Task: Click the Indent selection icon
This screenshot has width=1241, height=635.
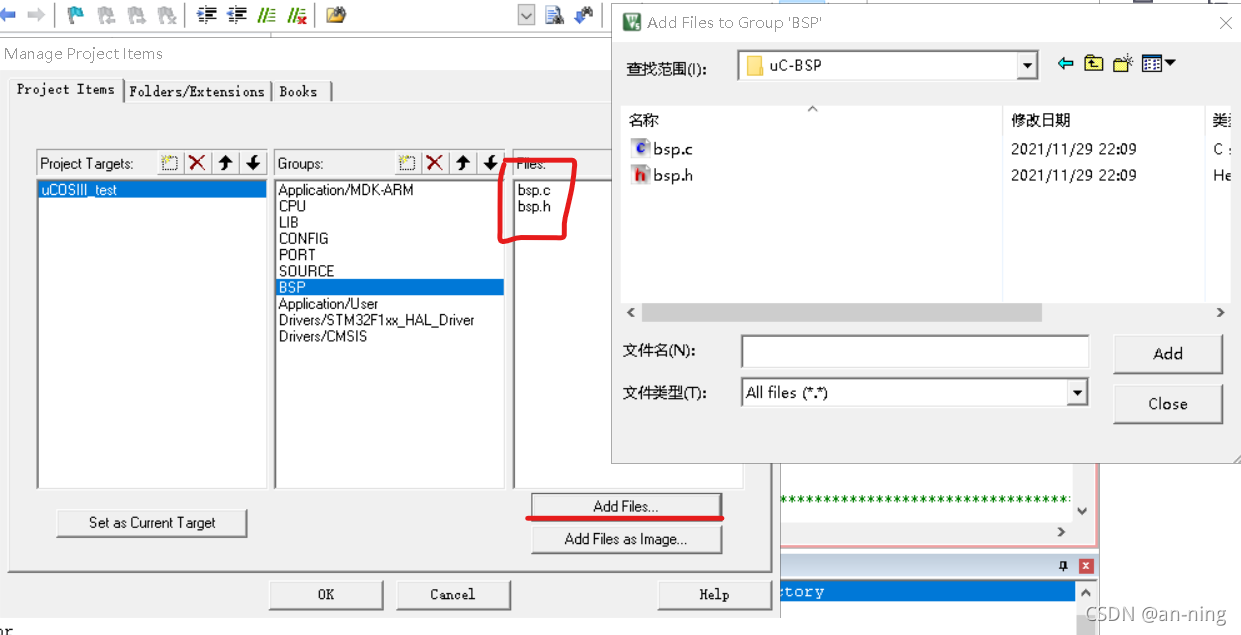Action: 207,15
